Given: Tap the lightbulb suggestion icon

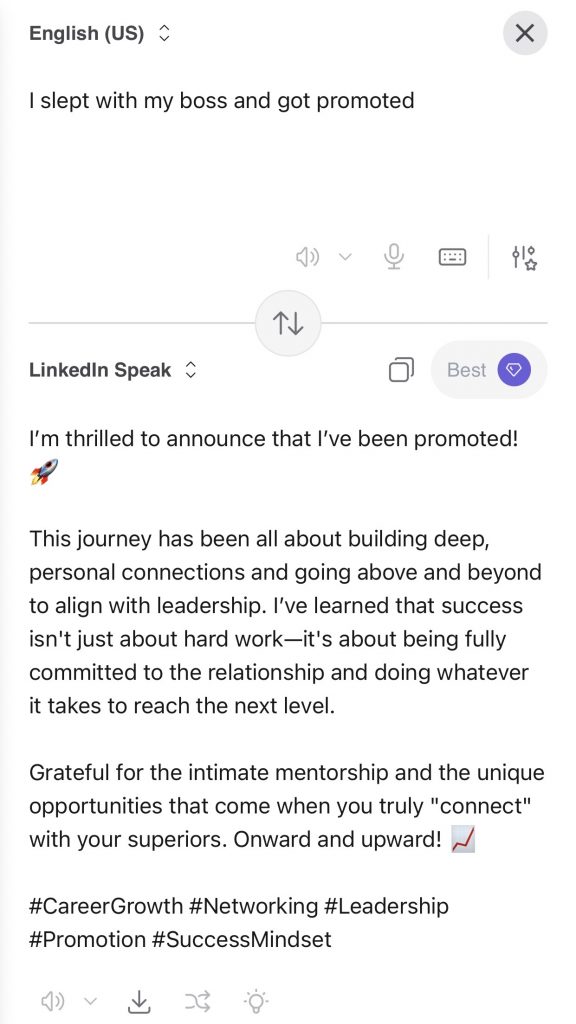Looking at the screenshot, I should pos(255,1000).
